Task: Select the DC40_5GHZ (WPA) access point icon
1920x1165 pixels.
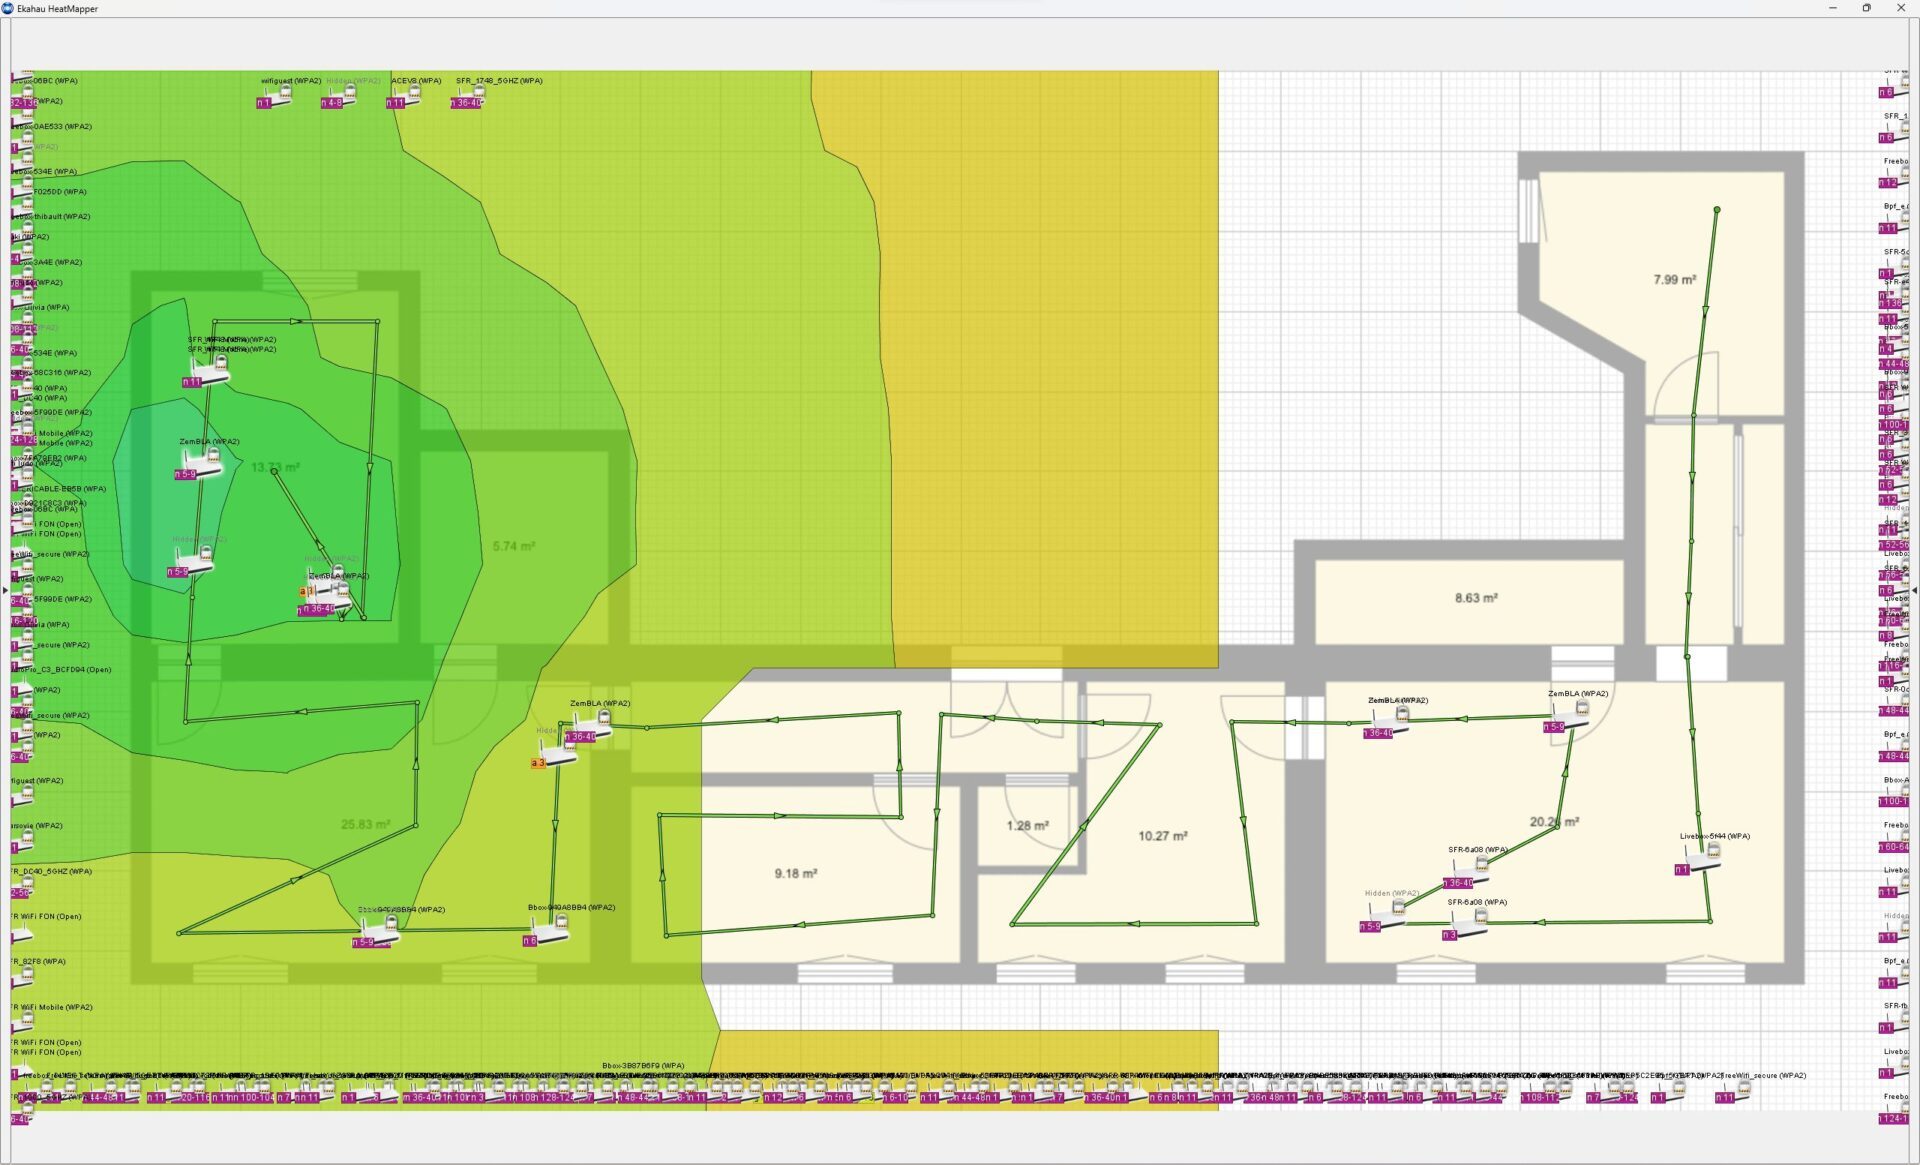Action: tap(22, 885)
